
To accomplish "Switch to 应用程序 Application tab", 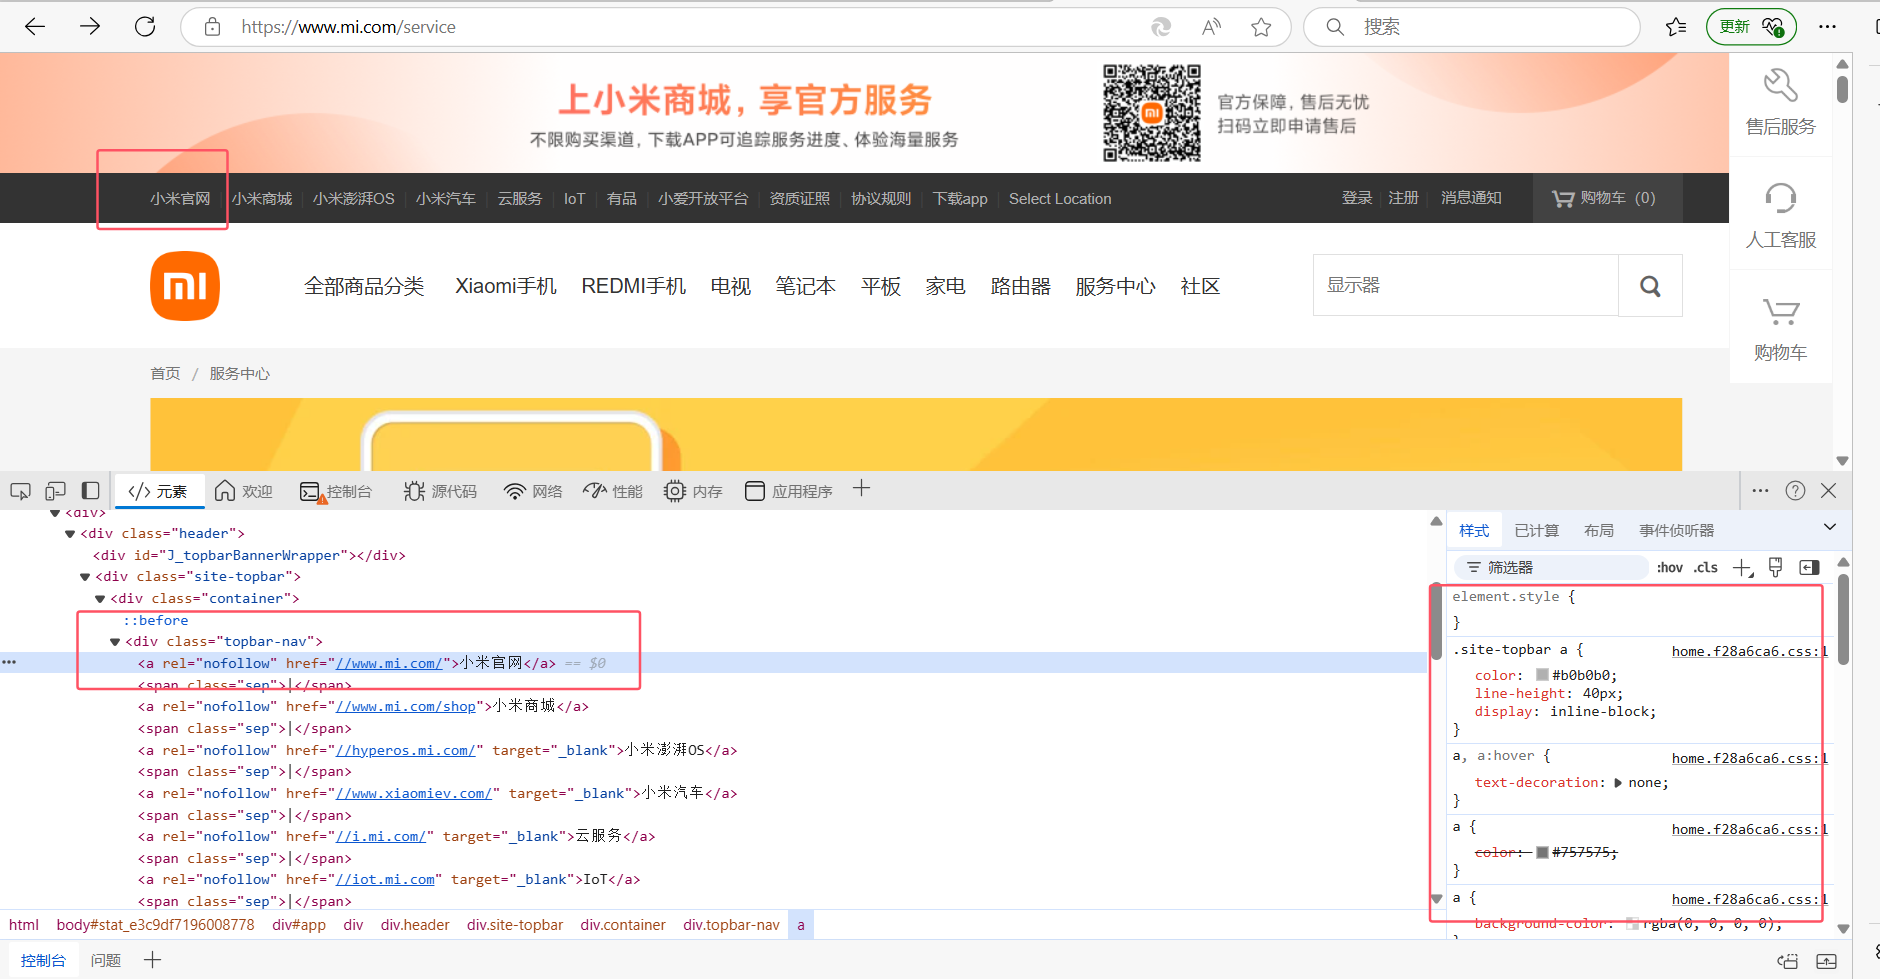I will click(x=789, y=491).
